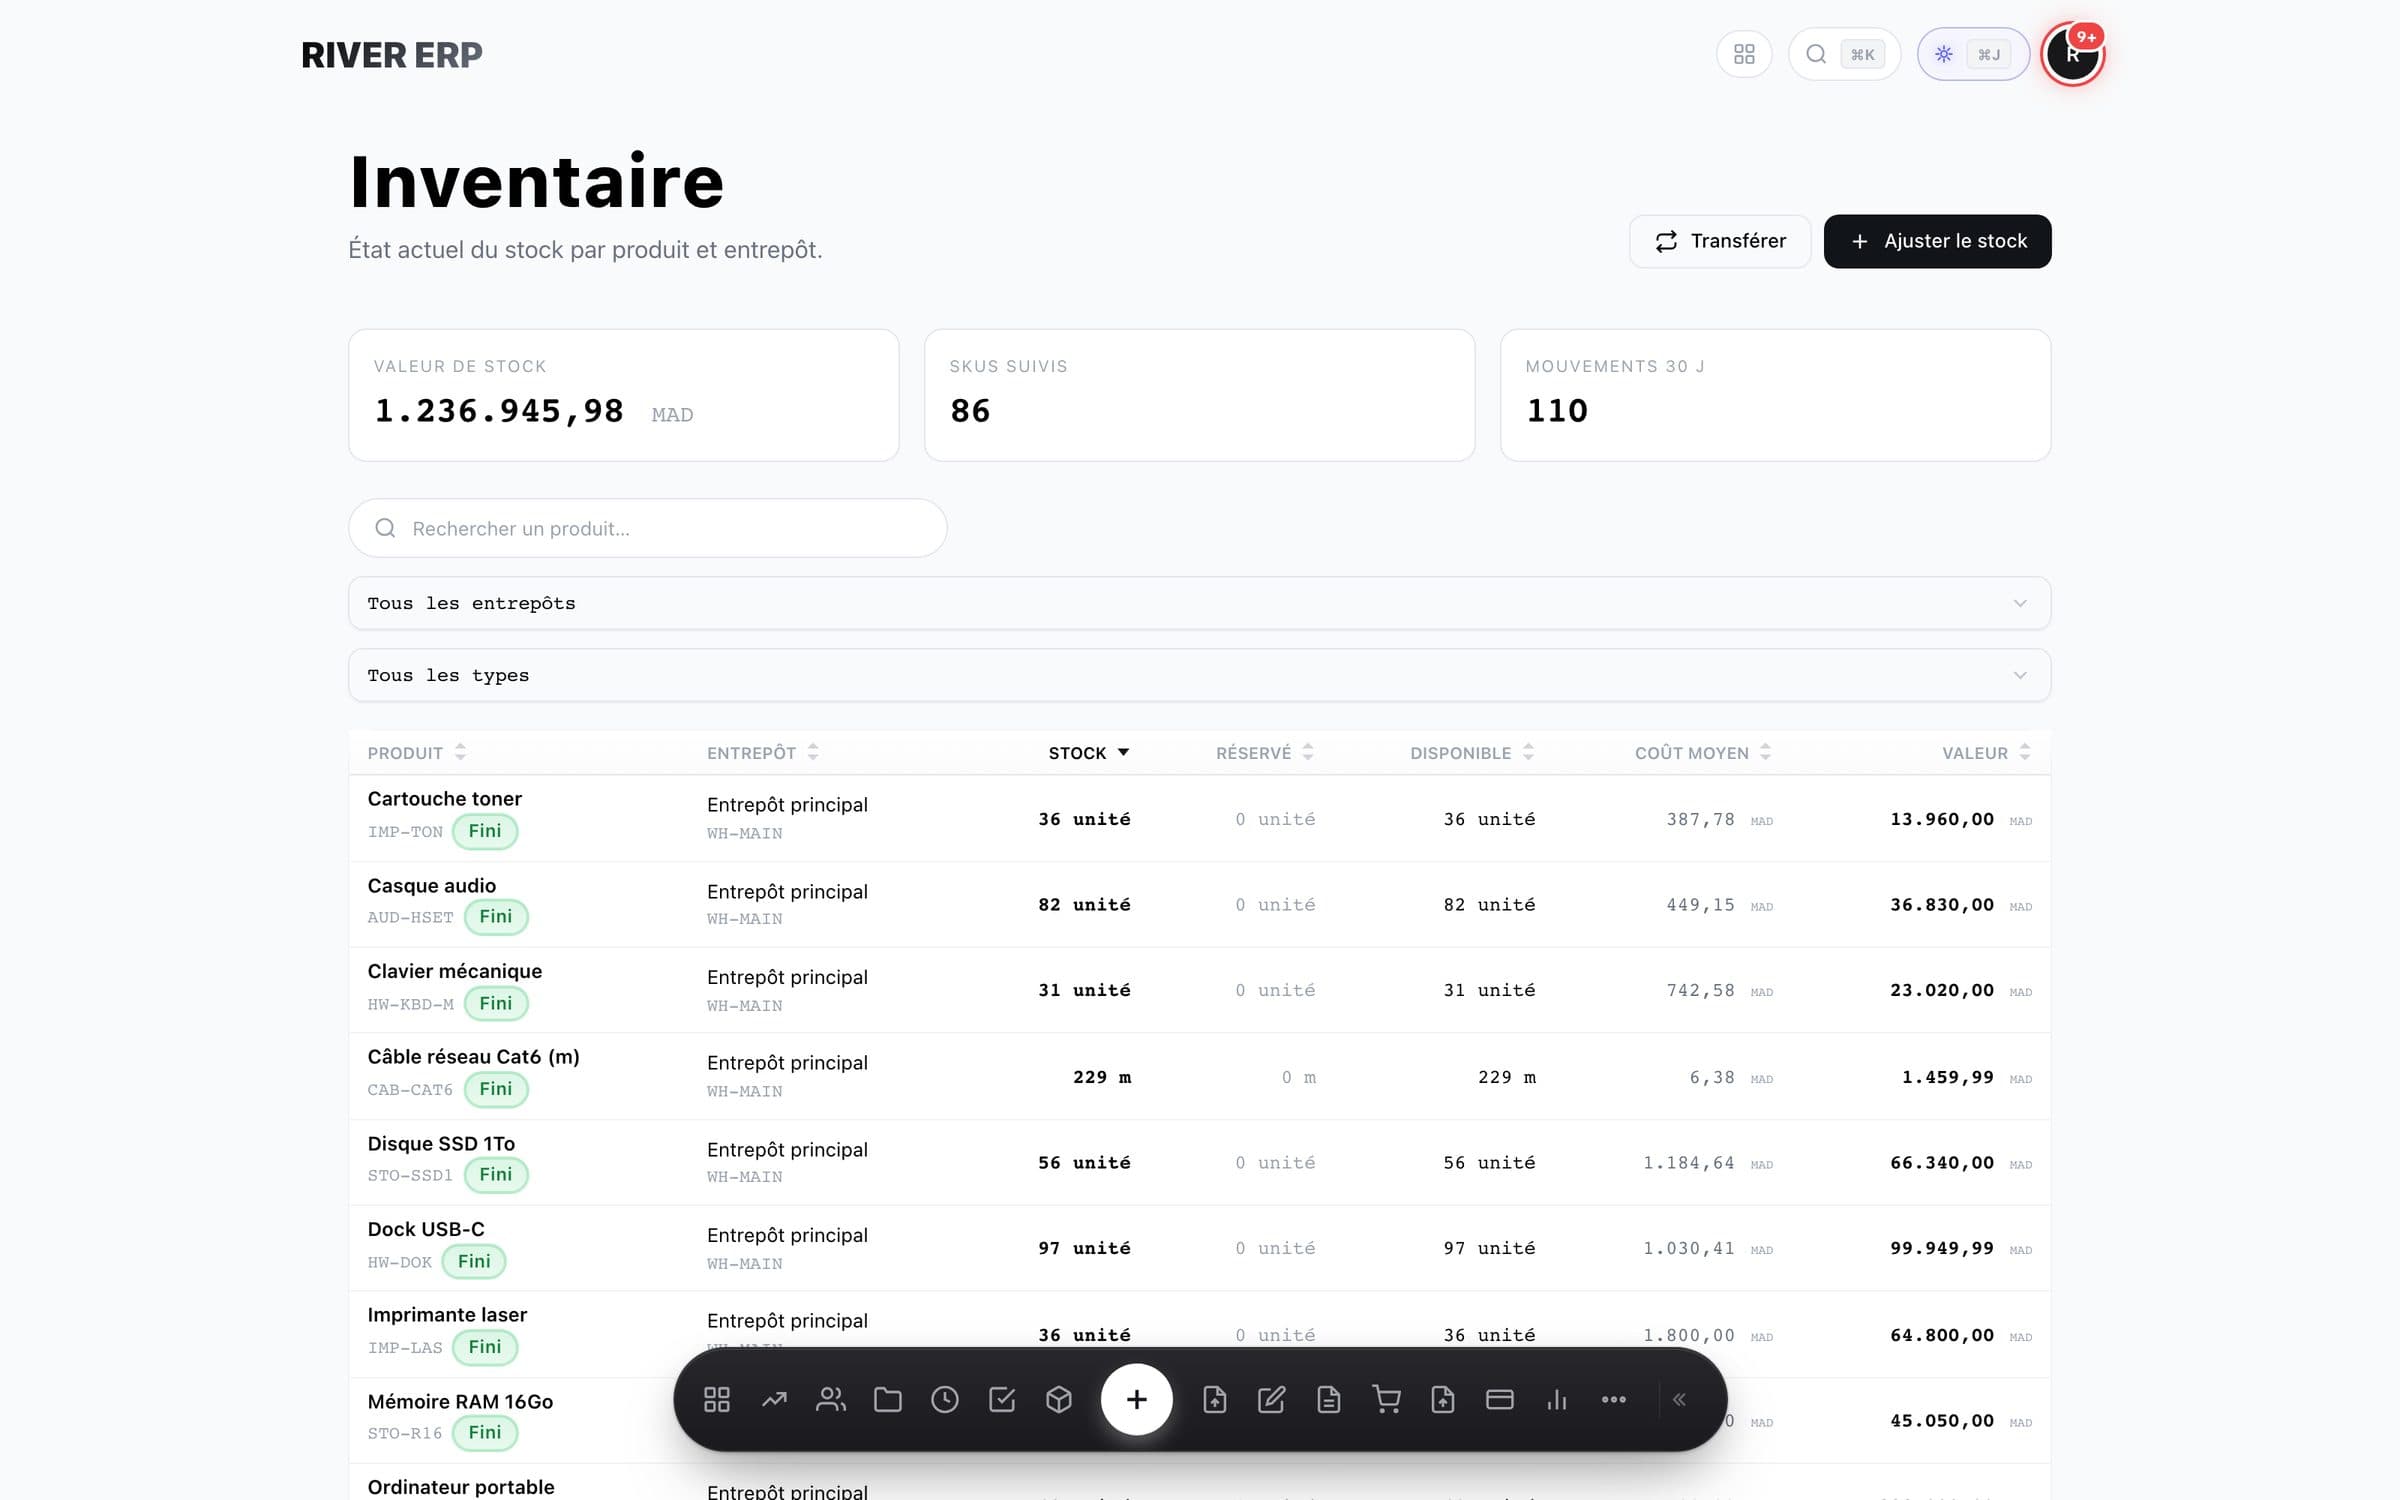Open the search ⌘K button
This screenshot has height=1500, width=2400.
point(1844,54)
